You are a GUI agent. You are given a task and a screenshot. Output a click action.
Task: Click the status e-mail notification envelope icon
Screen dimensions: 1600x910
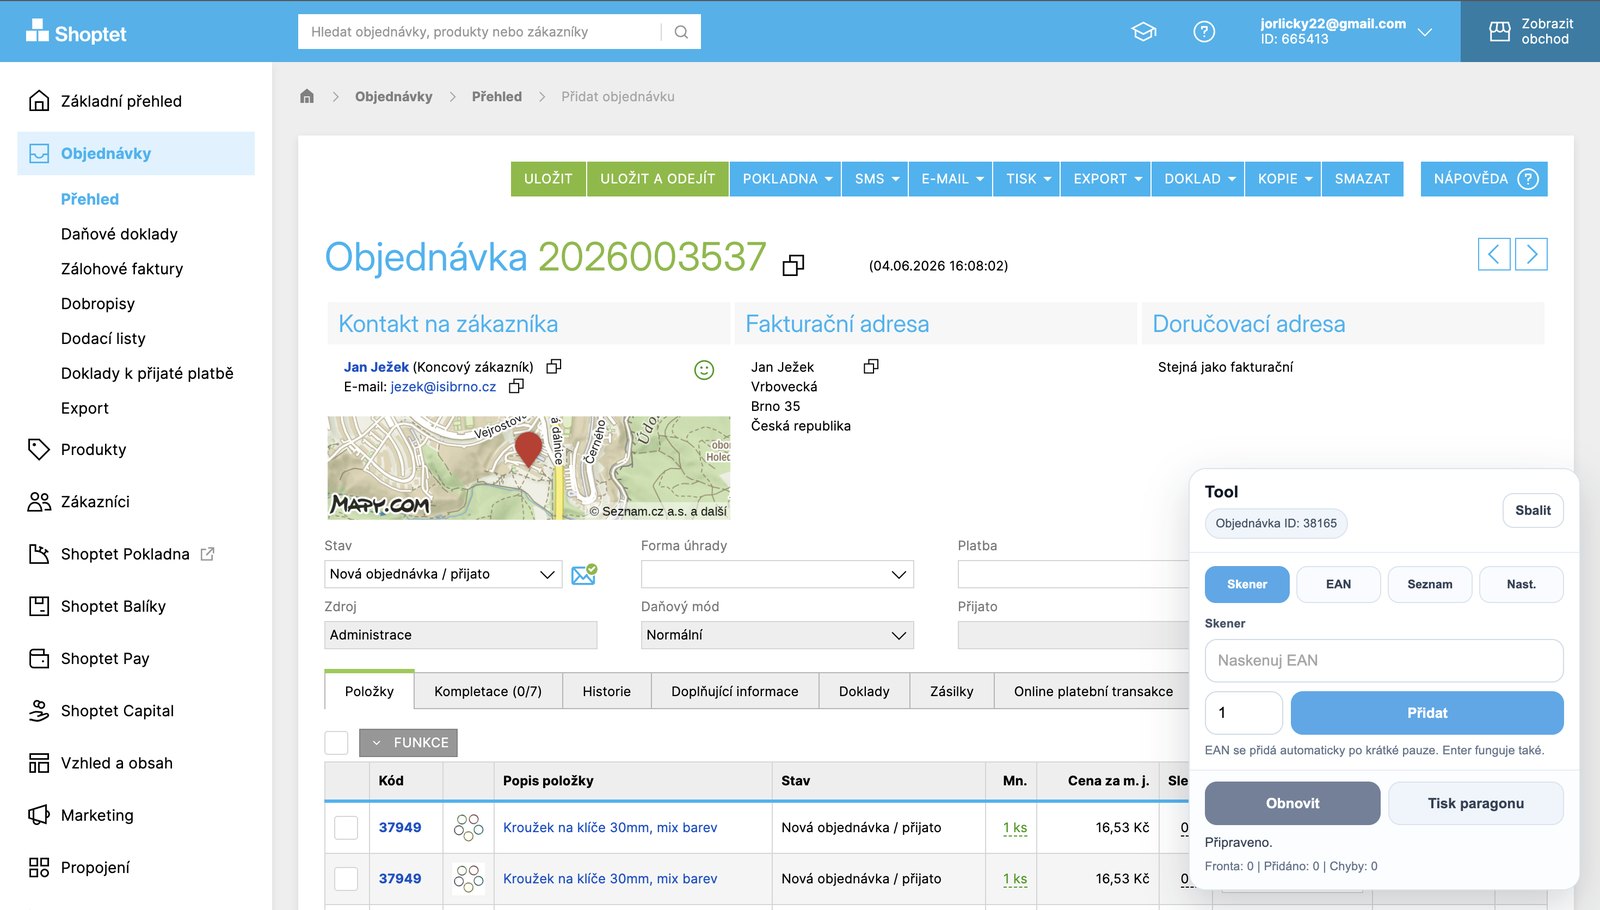click(584, 574)
